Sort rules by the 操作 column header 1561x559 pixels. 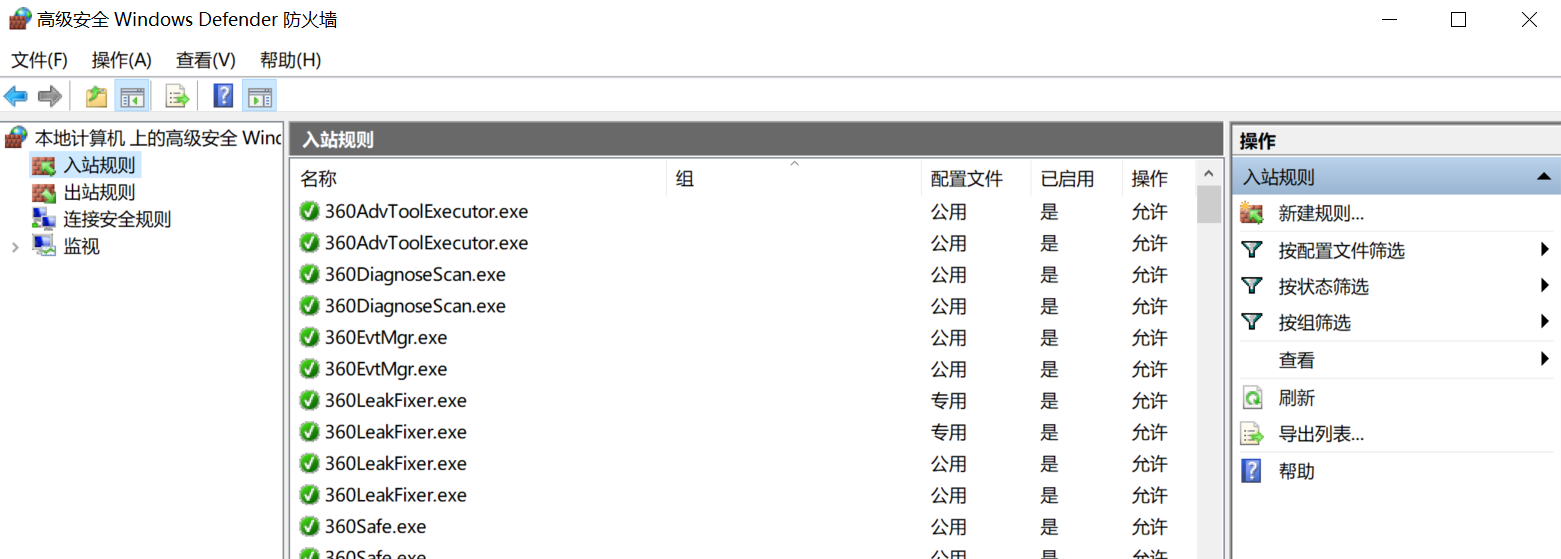pos(1158,179)
